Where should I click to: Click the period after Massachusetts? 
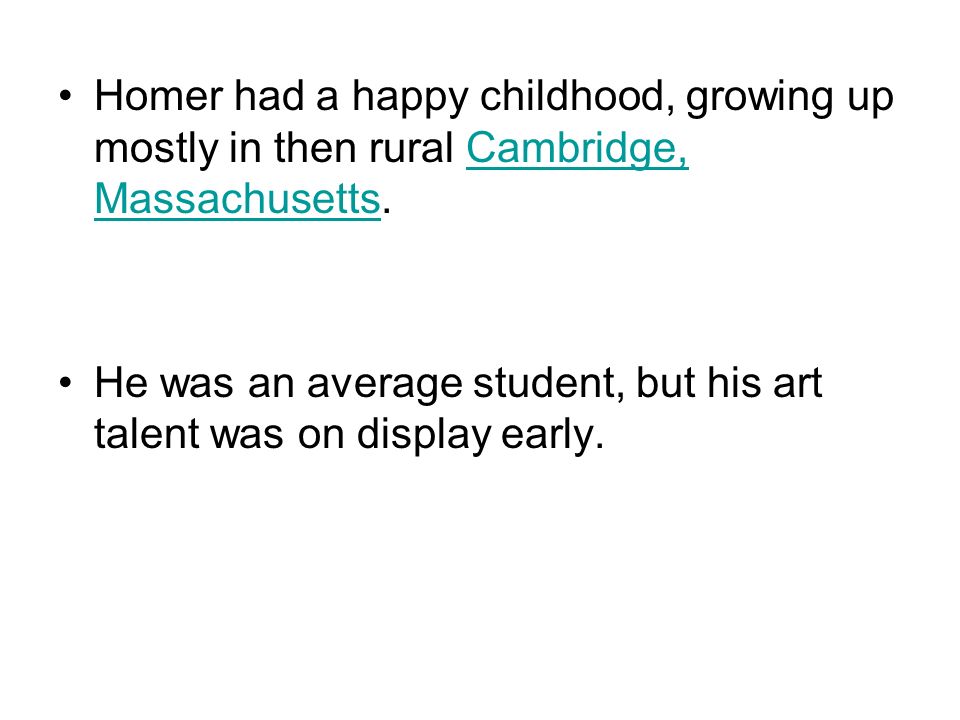coord(386,211)
